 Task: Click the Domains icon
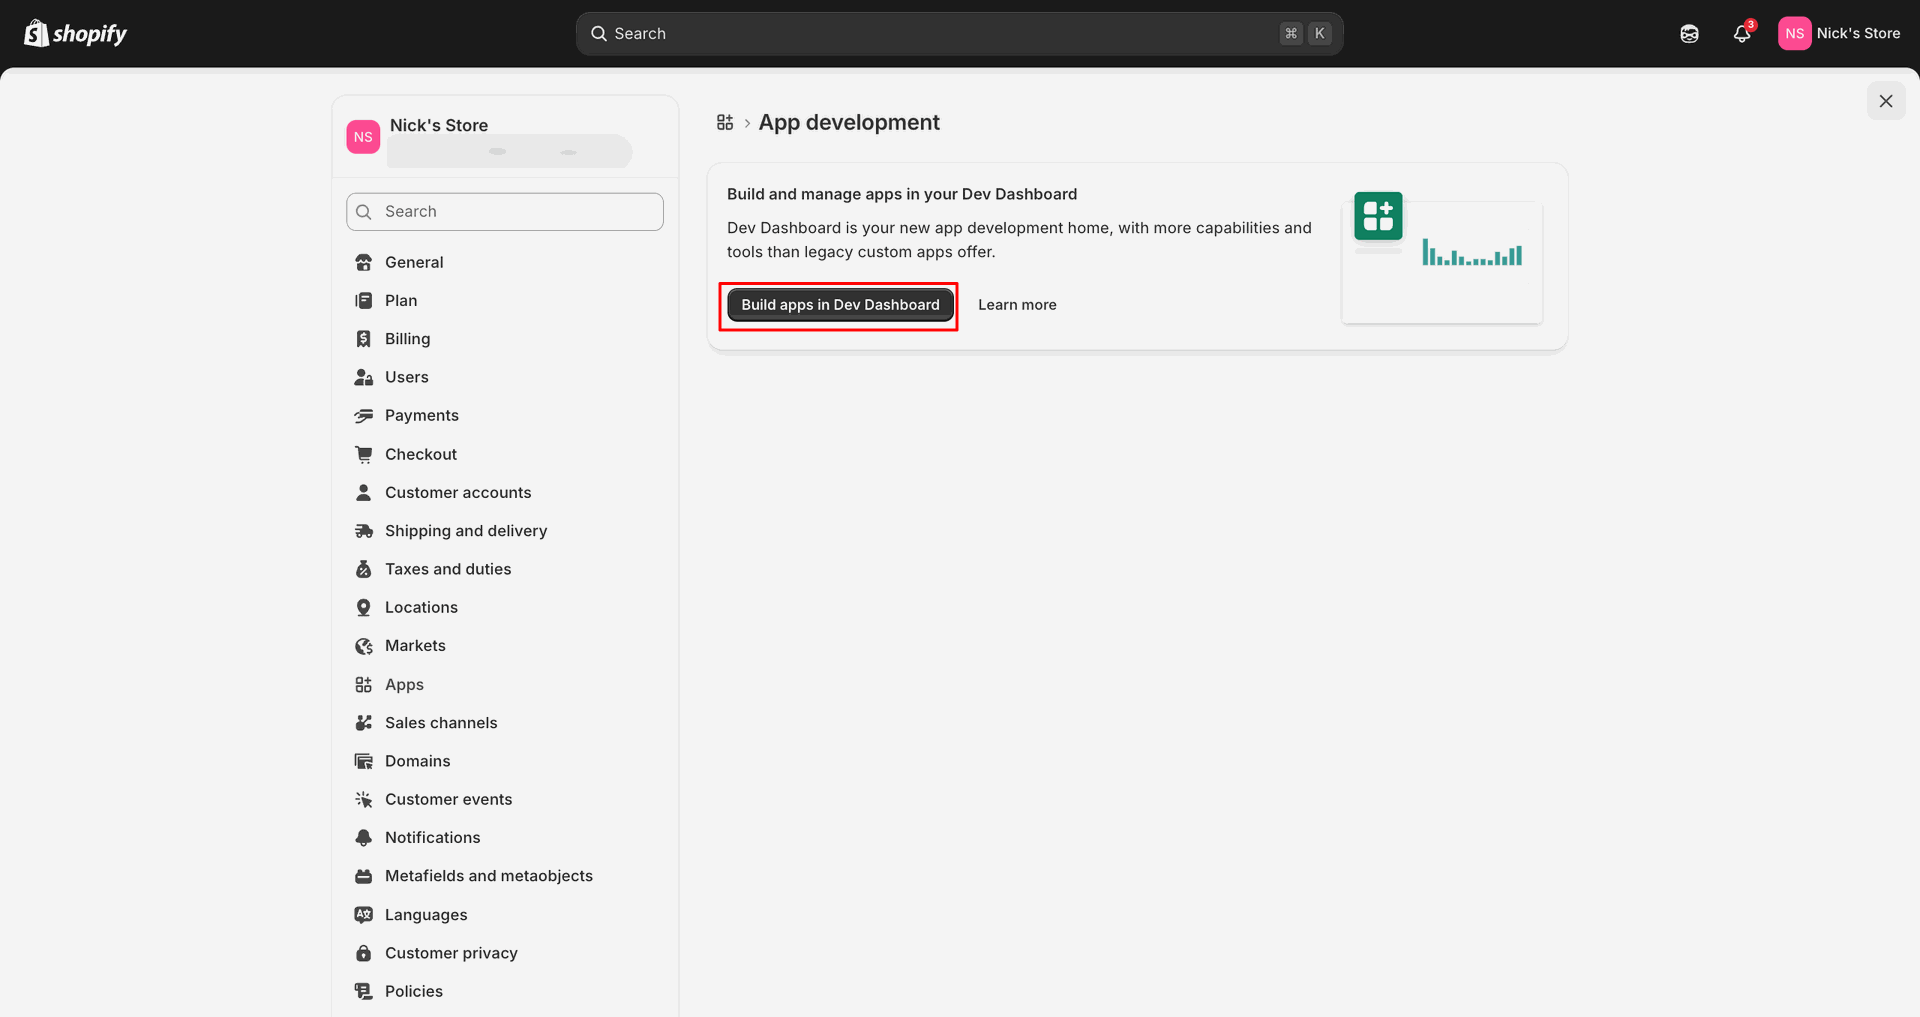coord(364,761)
